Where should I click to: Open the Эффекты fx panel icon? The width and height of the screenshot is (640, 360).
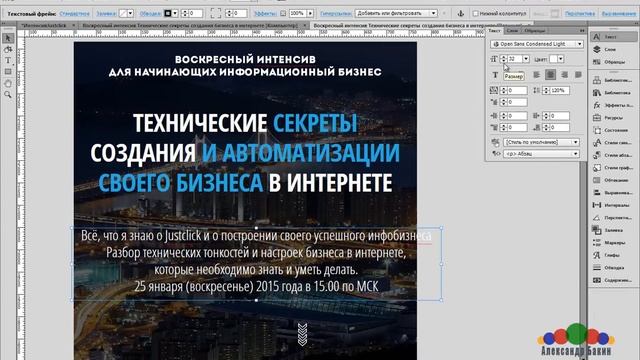(597, 105)
